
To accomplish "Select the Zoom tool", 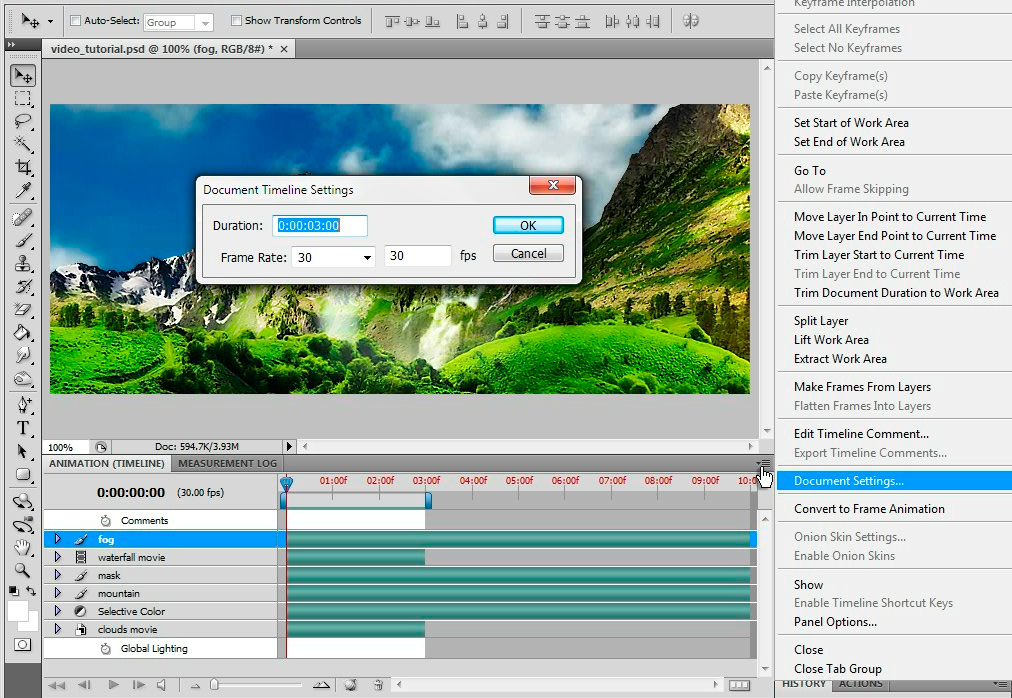I will (x=23, y=570).
